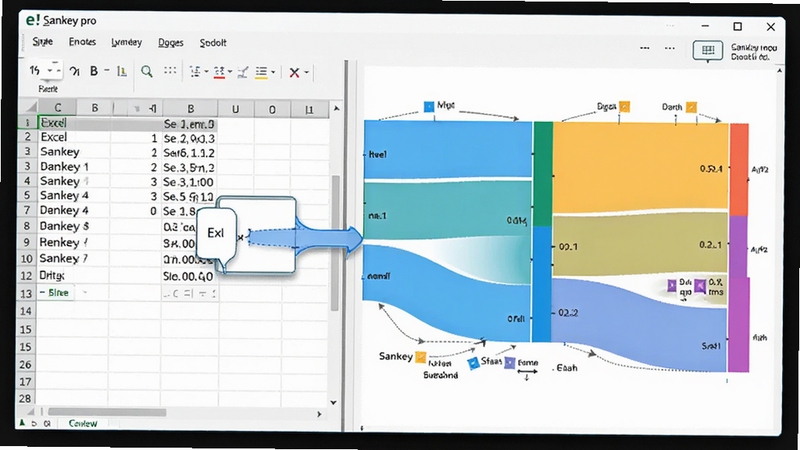This screenshot has height=450, width=800.
Task: Click the horizontal scroll-right arrow
Action: pos(319,414)
